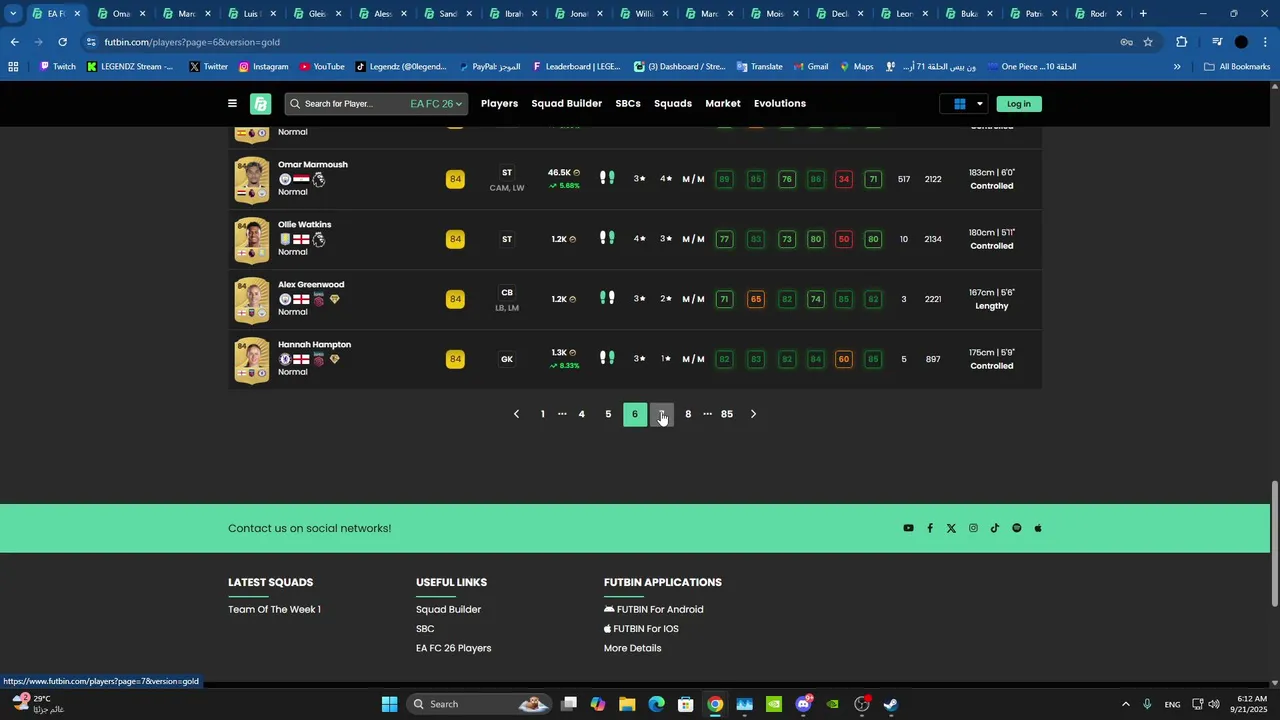Open the Squad Builder menu
The height and width of the screenshot is (720, 1280).
coord(566,104)
